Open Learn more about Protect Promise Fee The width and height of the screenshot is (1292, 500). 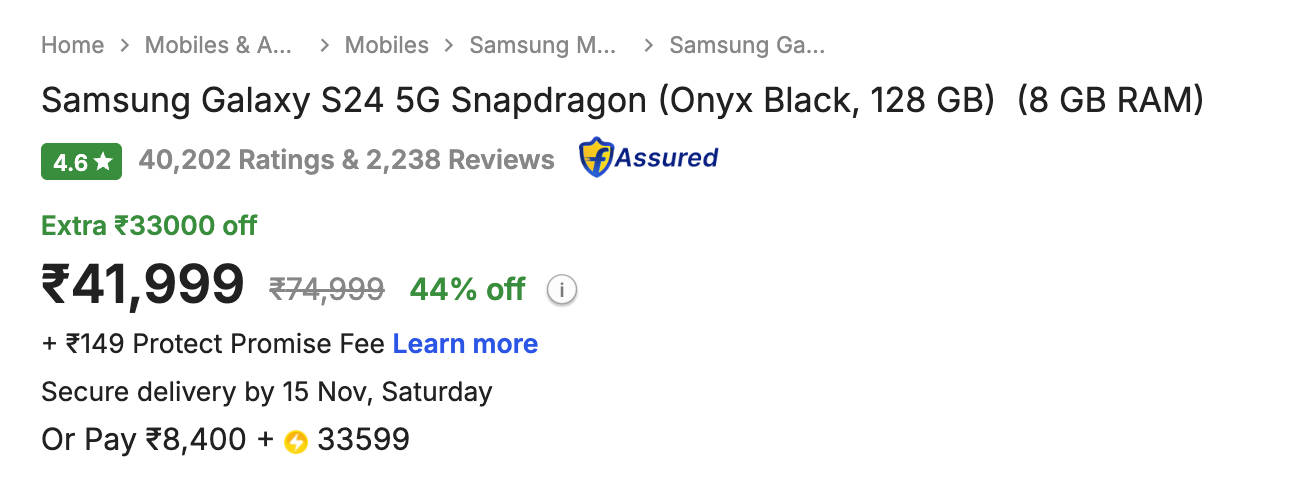(x=465, y=344)
